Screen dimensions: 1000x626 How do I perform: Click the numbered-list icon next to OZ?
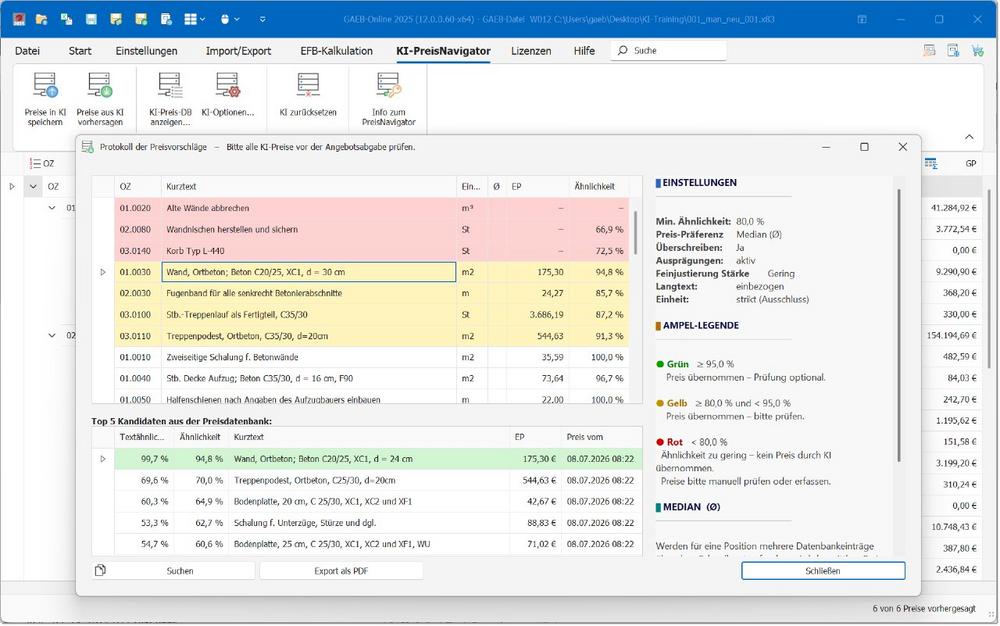(x=36, y=163)
